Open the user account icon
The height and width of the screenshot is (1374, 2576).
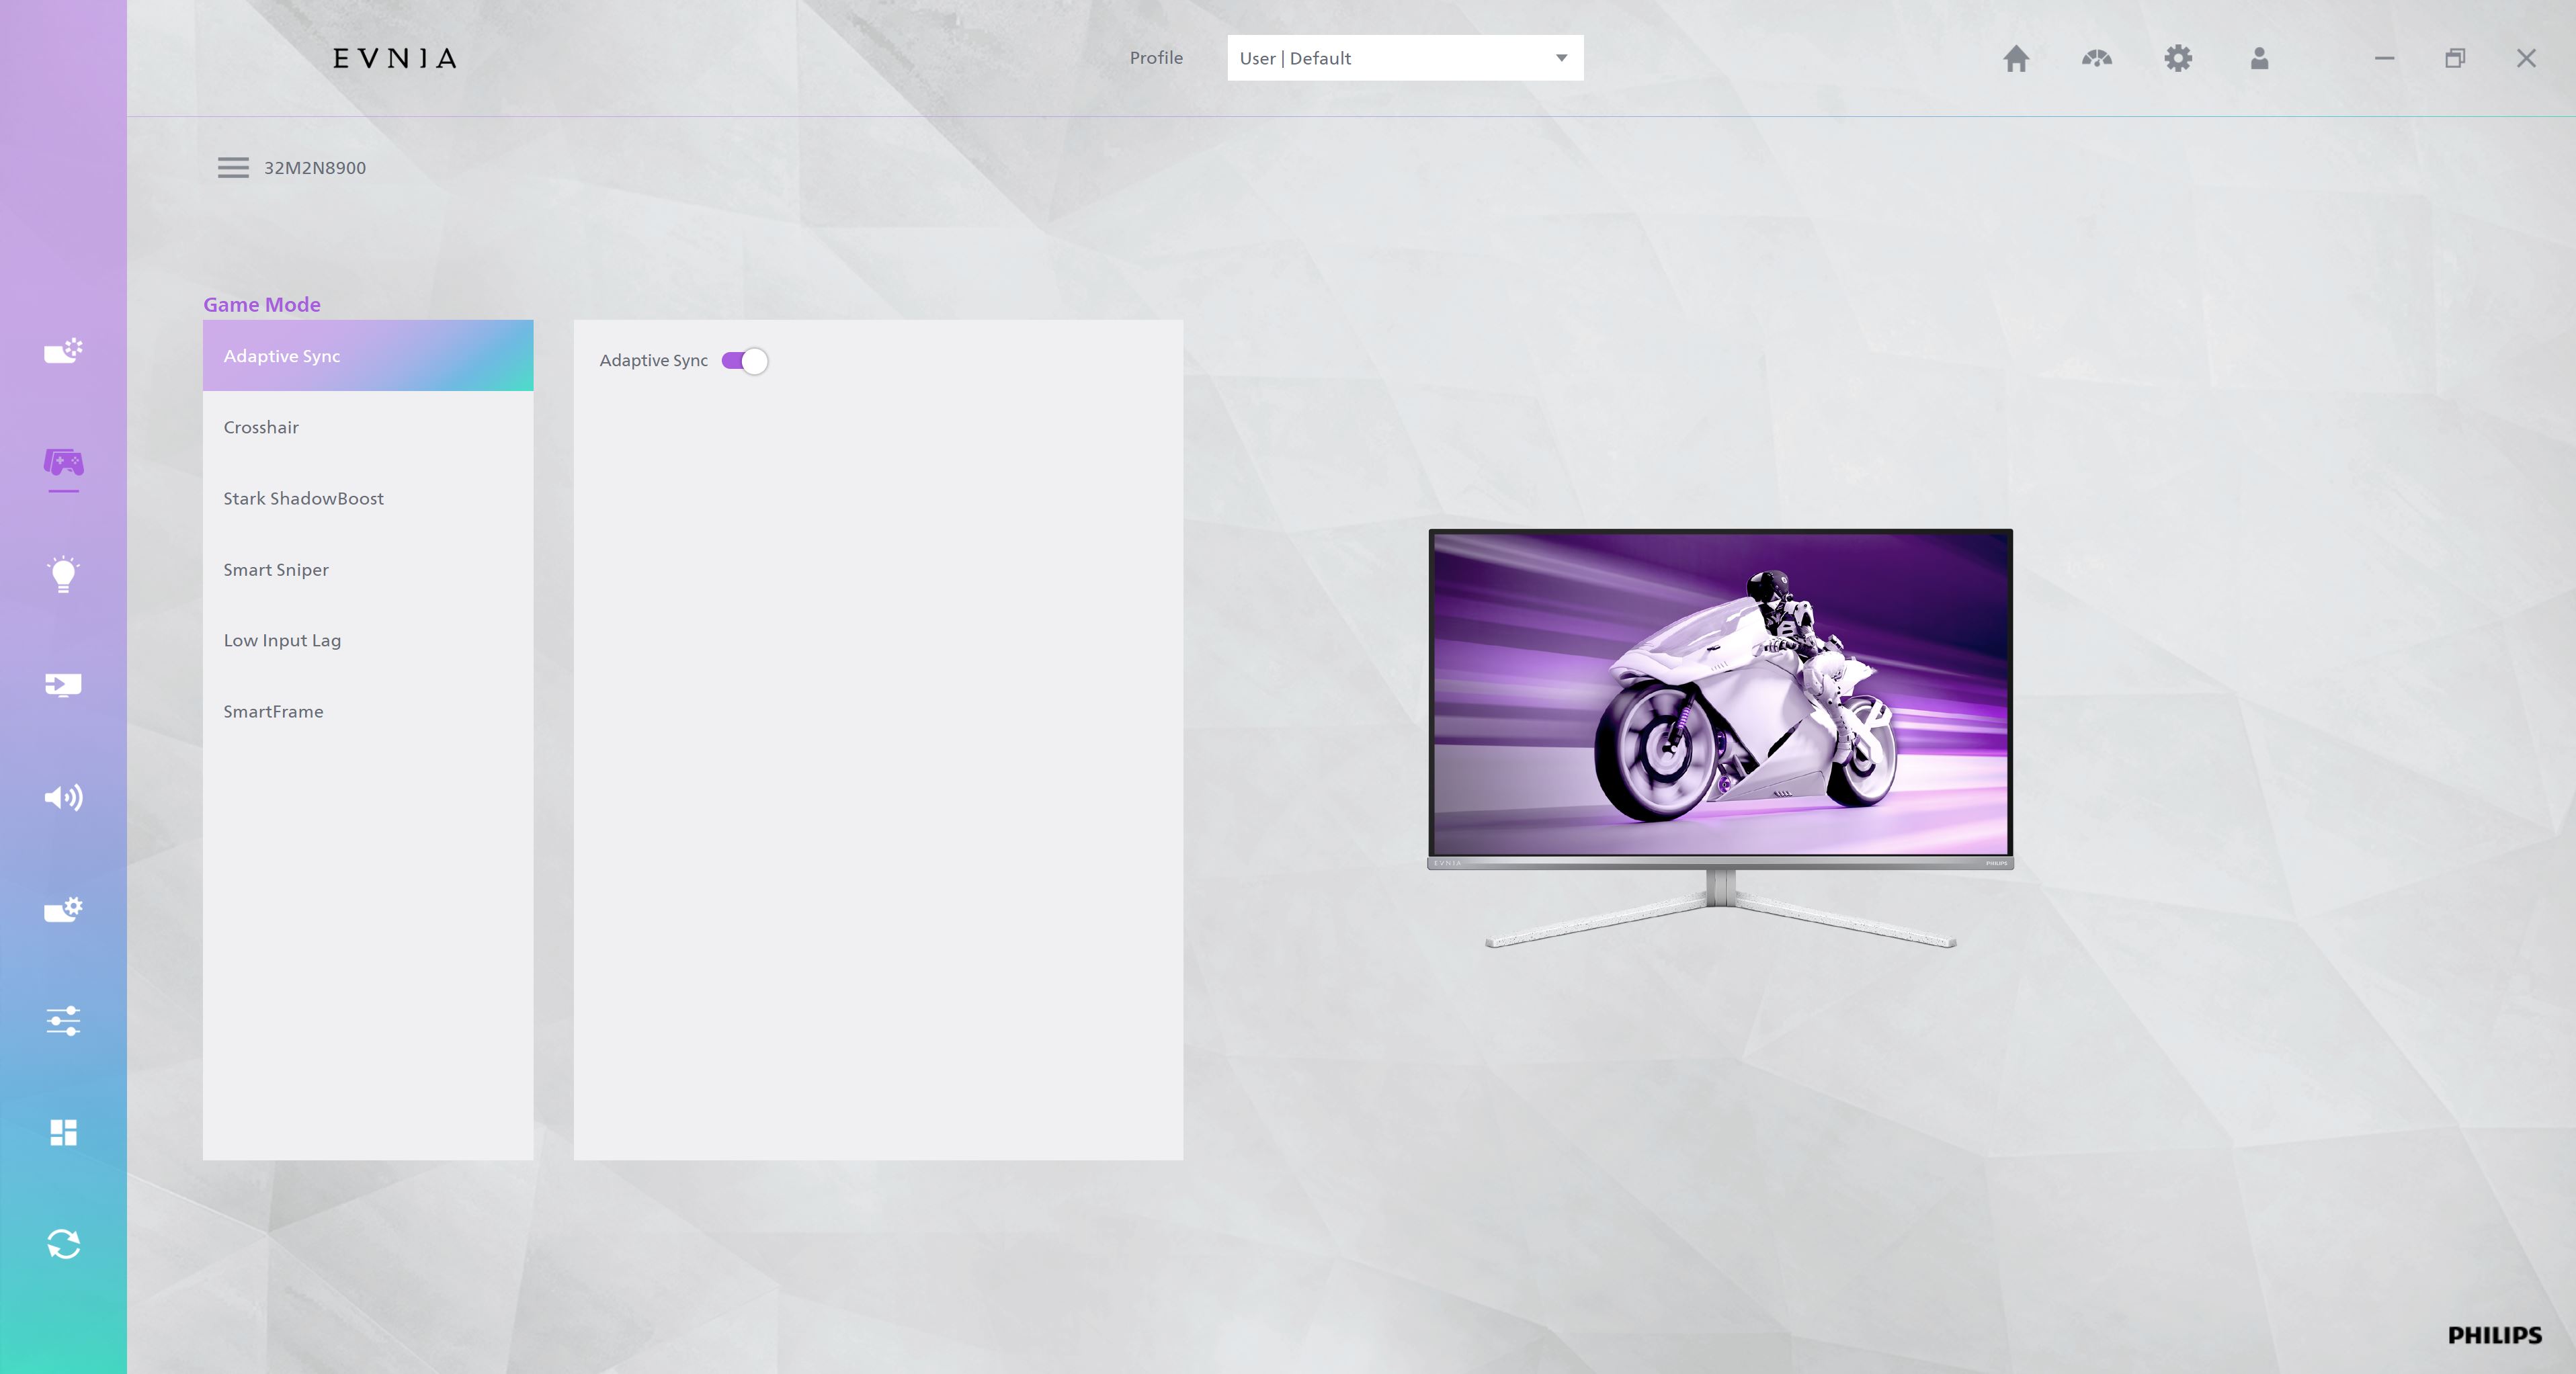point(2259,59)
